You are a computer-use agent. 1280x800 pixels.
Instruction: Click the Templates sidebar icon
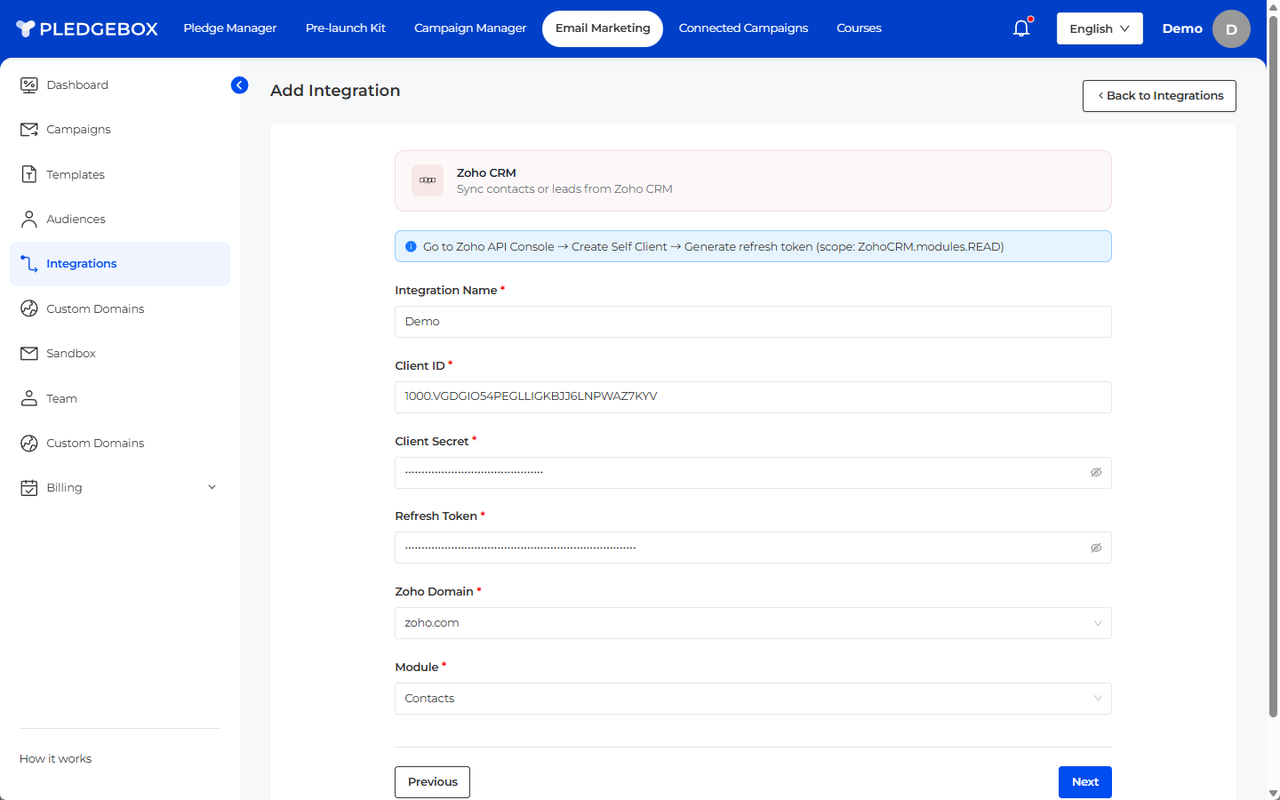tap(29, 174)
